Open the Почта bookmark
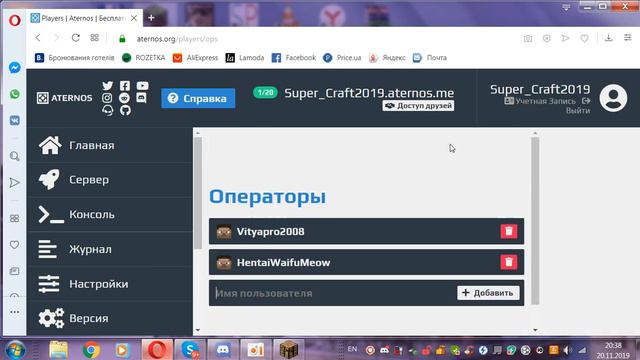Image resolution: width=640 pixels, height=360 pixels. click(x=429, y=58)
